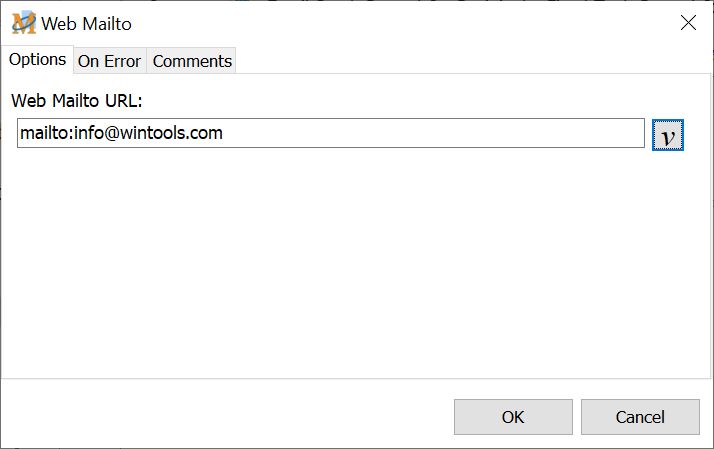Click the "@" symbol in the mailto address
714x449 pixels.
pyautogui.click(x=111, y=133)
